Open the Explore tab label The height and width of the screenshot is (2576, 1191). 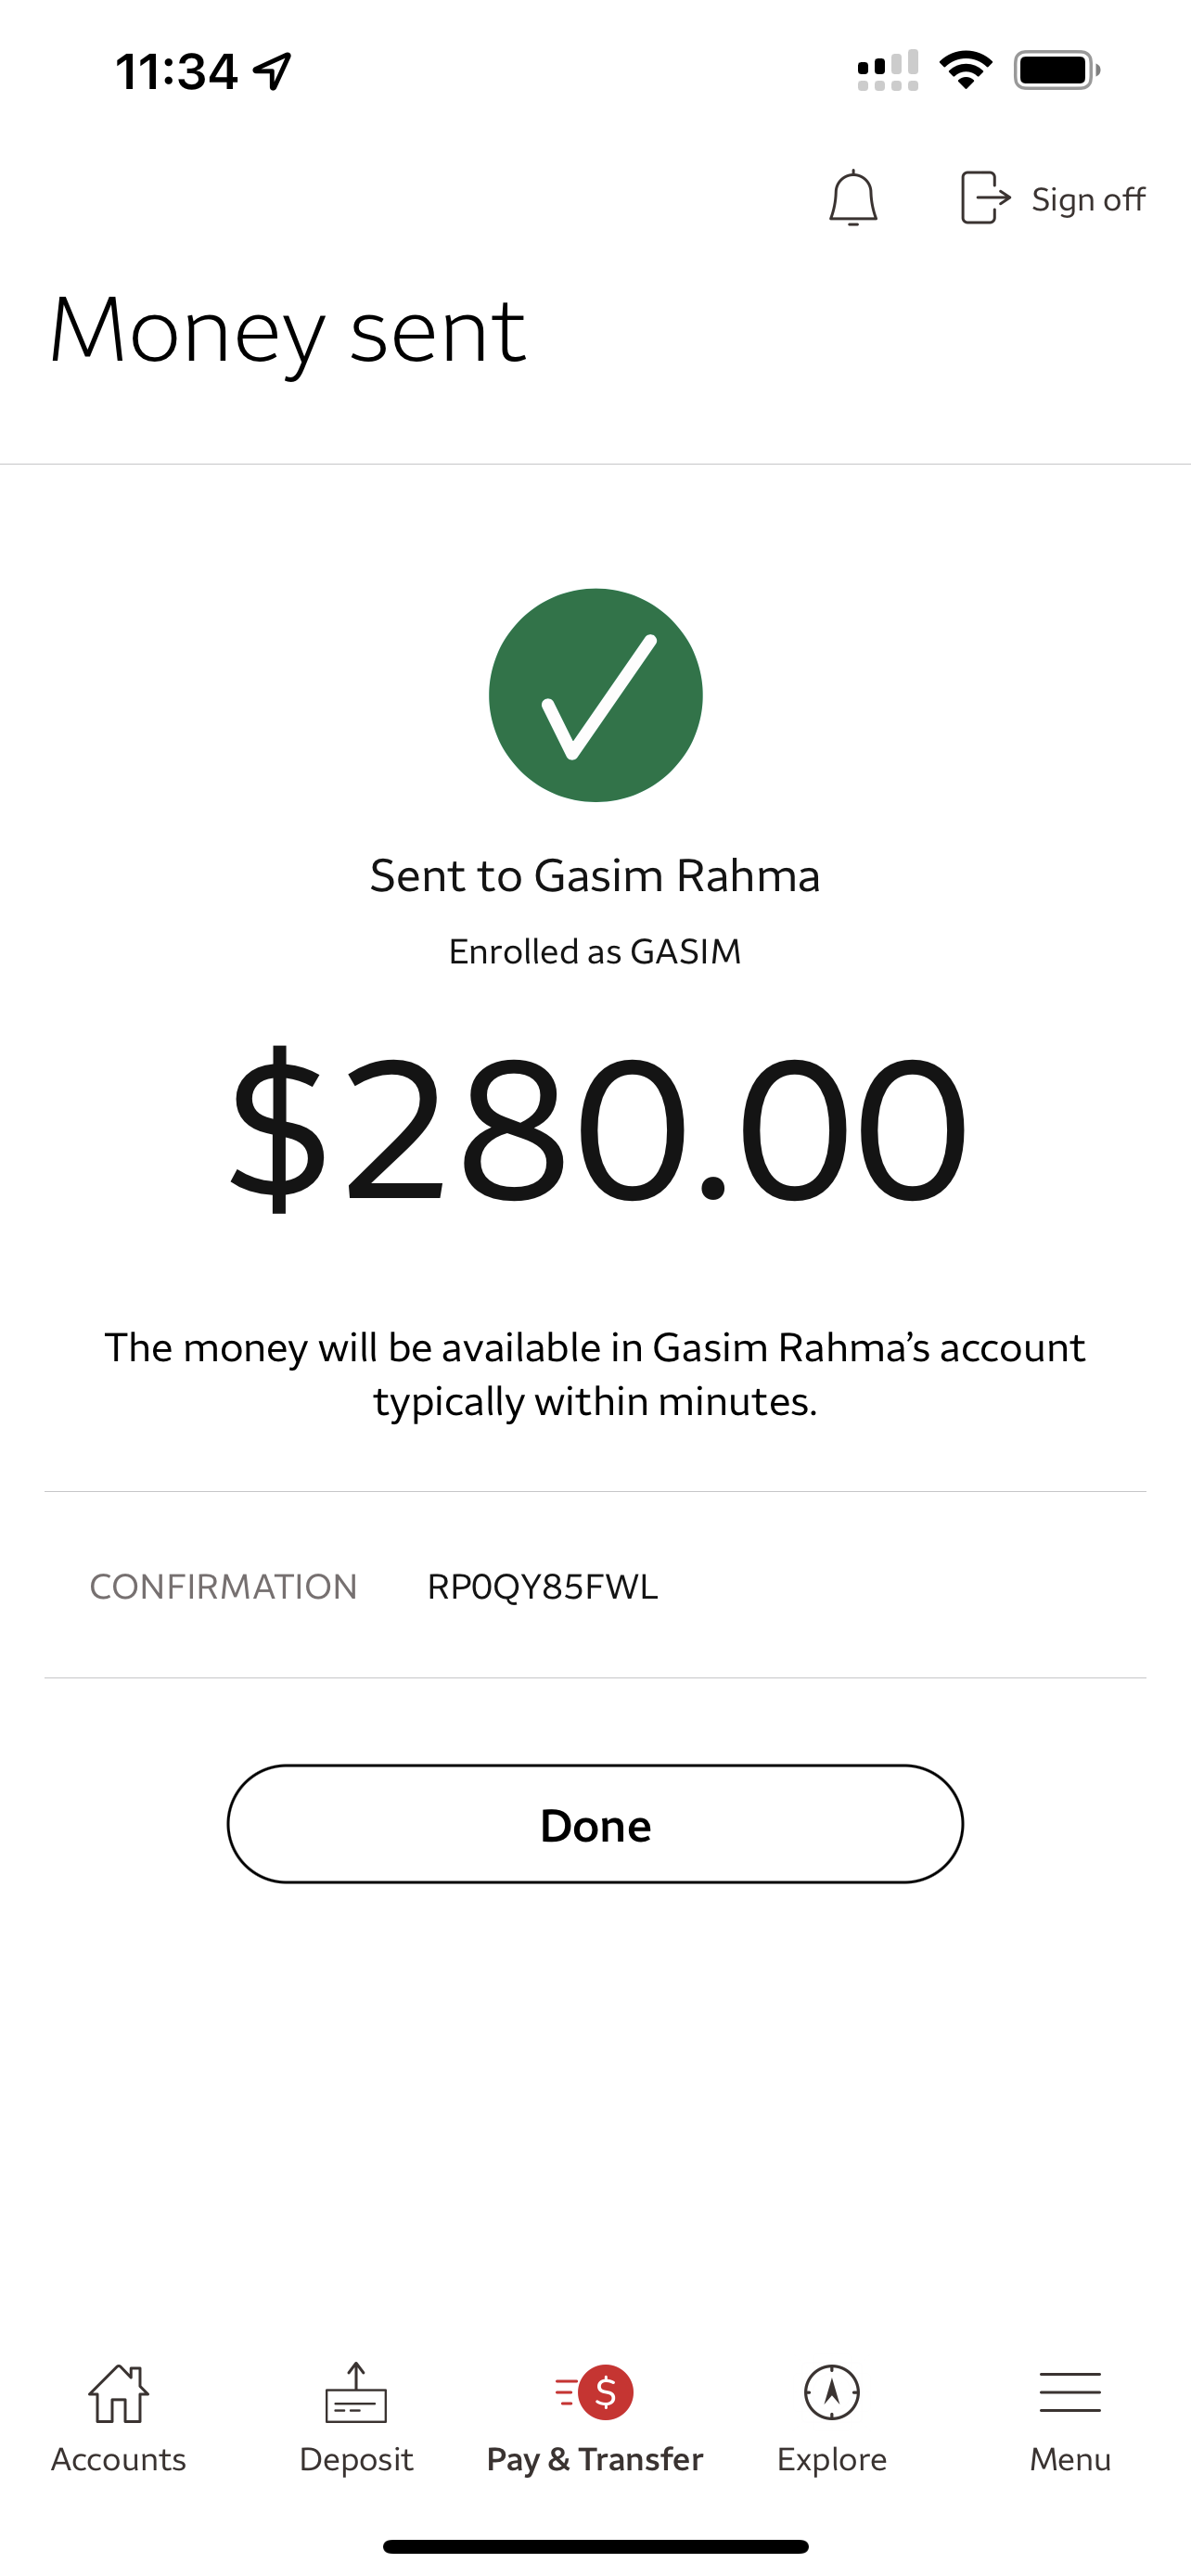point(832,2459)
